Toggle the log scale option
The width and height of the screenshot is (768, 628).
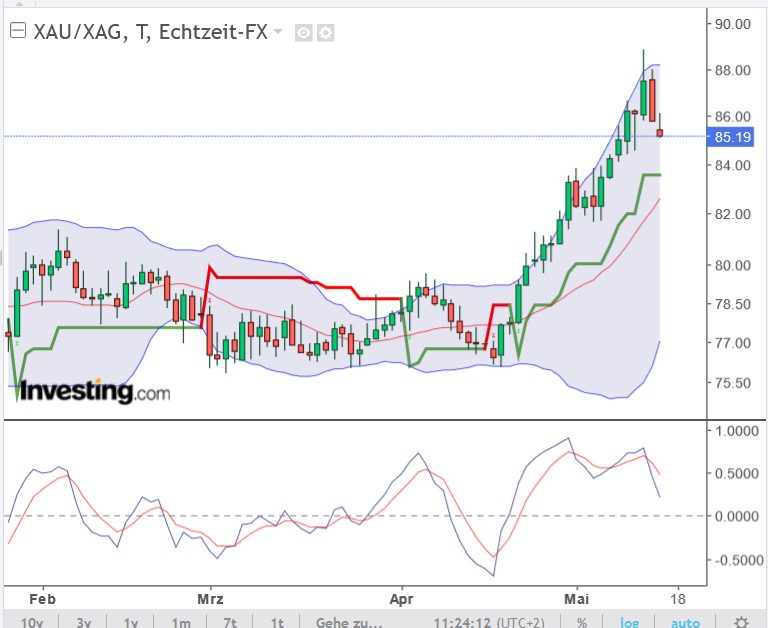pyautogui.click(x=629, y=623)
